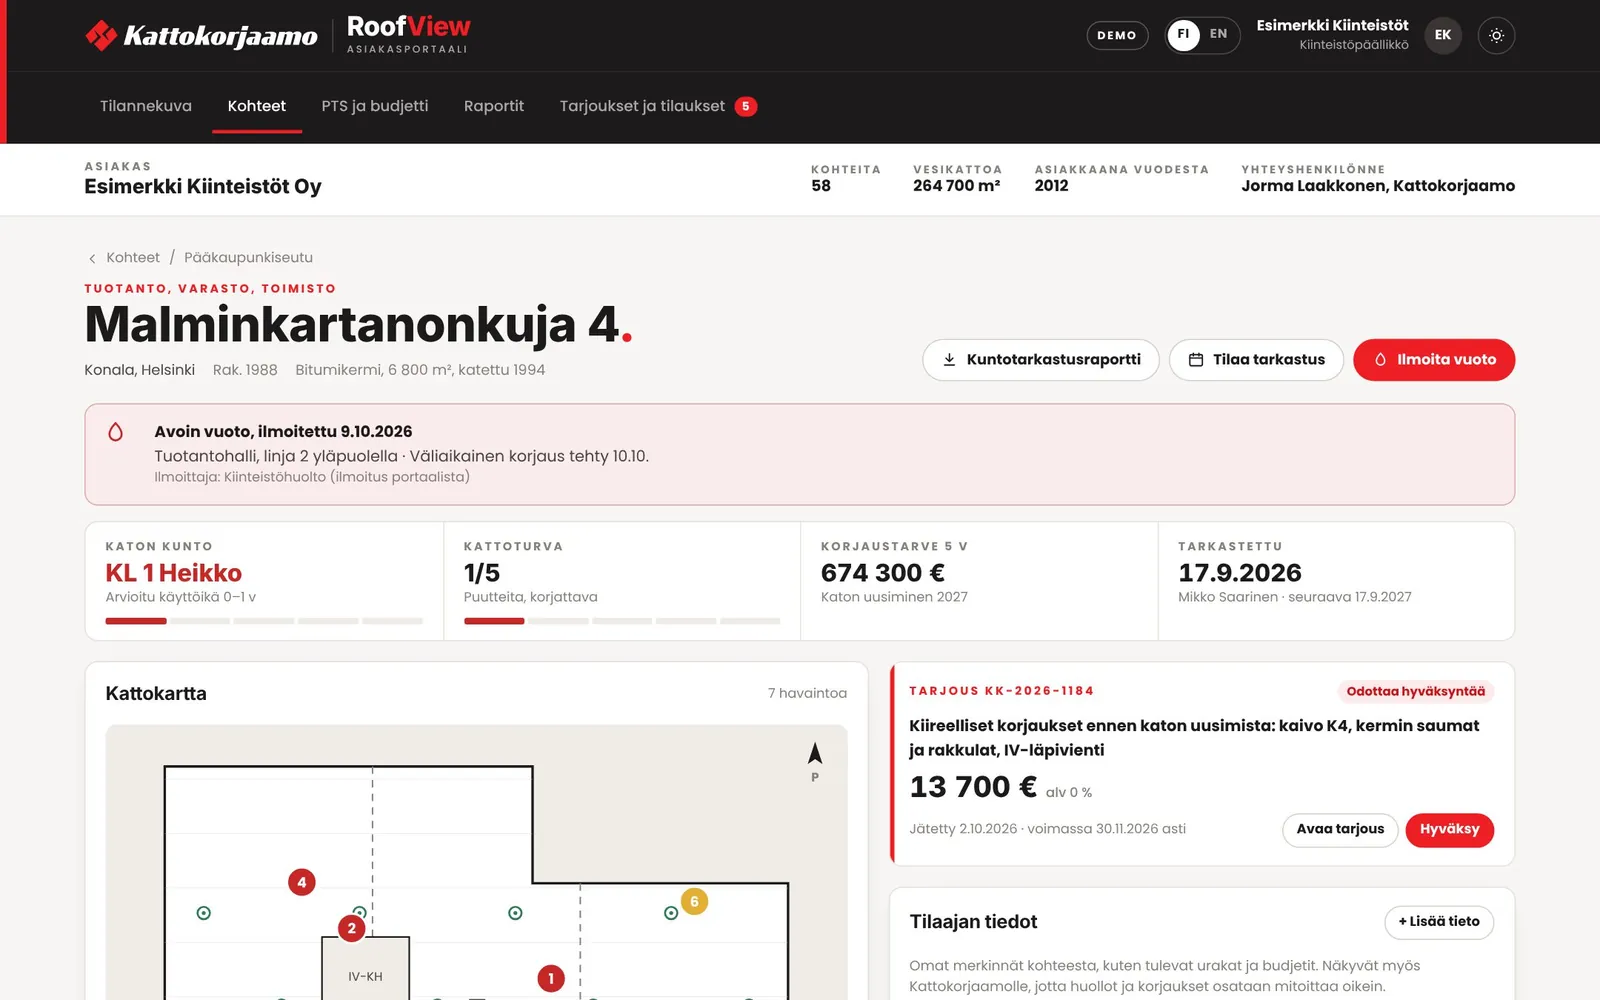Approve offer with Hyväksy button
The height and width of the screenshot is (1000, 1600).
(1449, 830)
